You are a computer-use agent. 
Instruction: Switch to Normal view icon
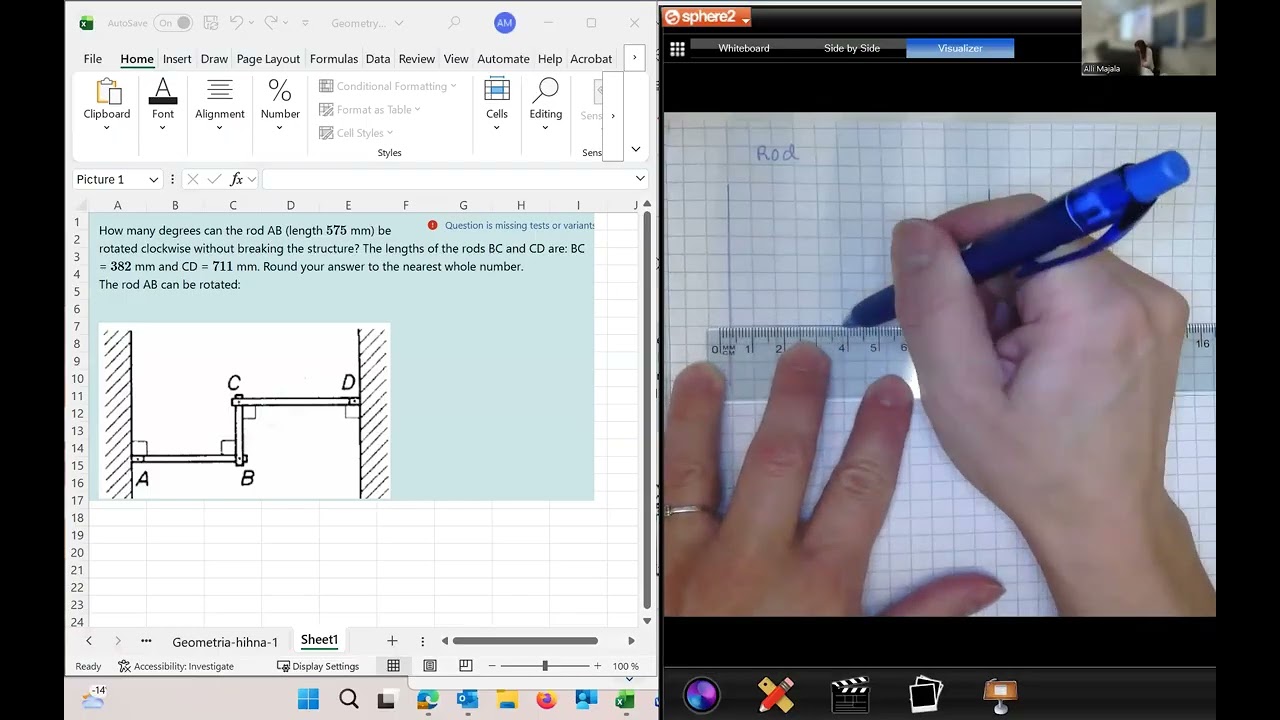tap(394, 666)
